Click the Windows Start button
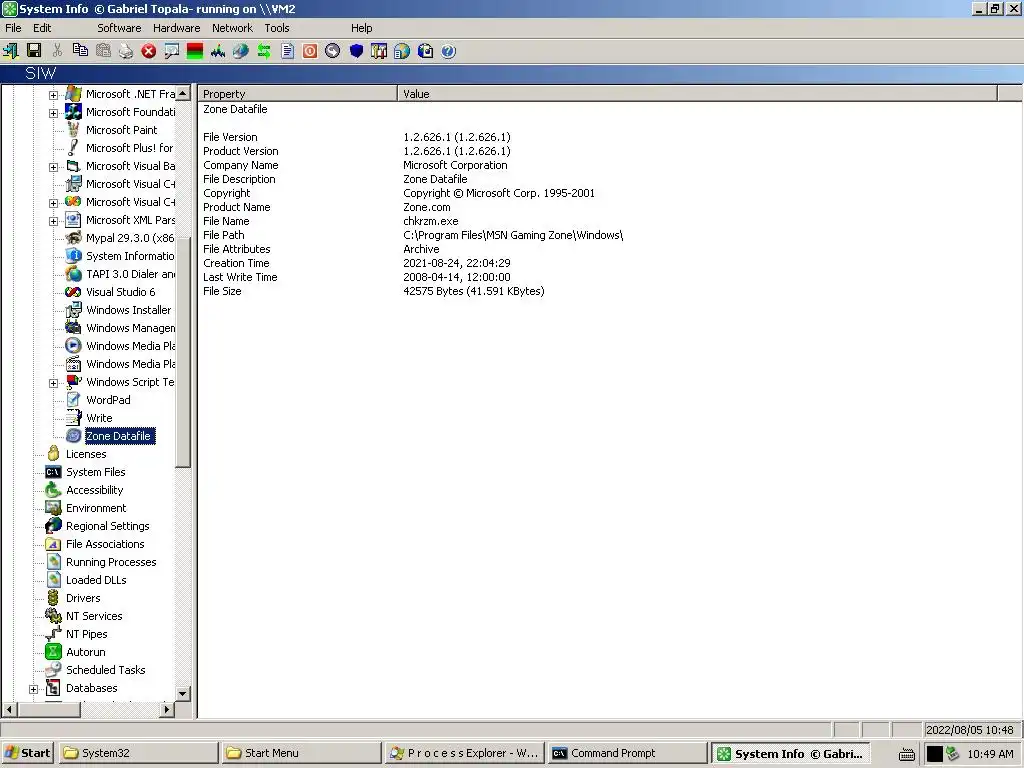This screenshot has height=768, width=1024. (x=27, y=753)
